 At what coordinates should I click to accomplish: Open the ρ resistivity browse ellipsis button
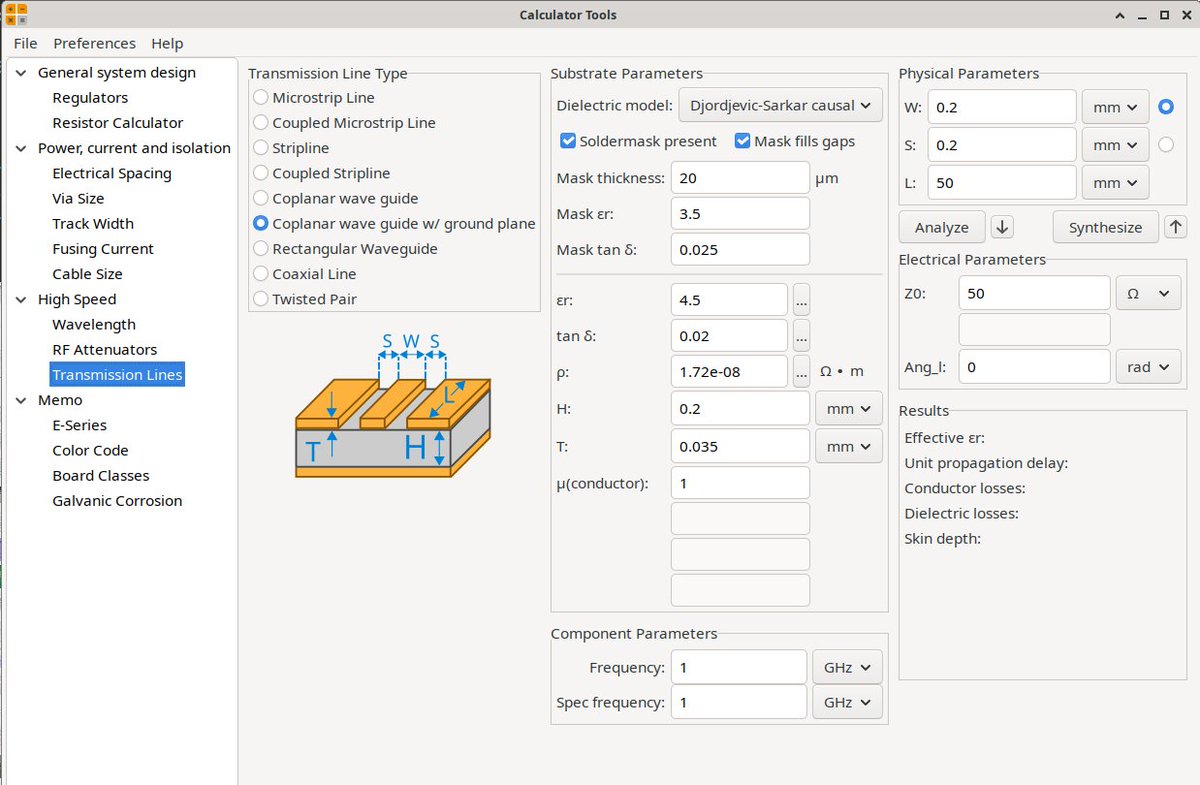point(801,371)
